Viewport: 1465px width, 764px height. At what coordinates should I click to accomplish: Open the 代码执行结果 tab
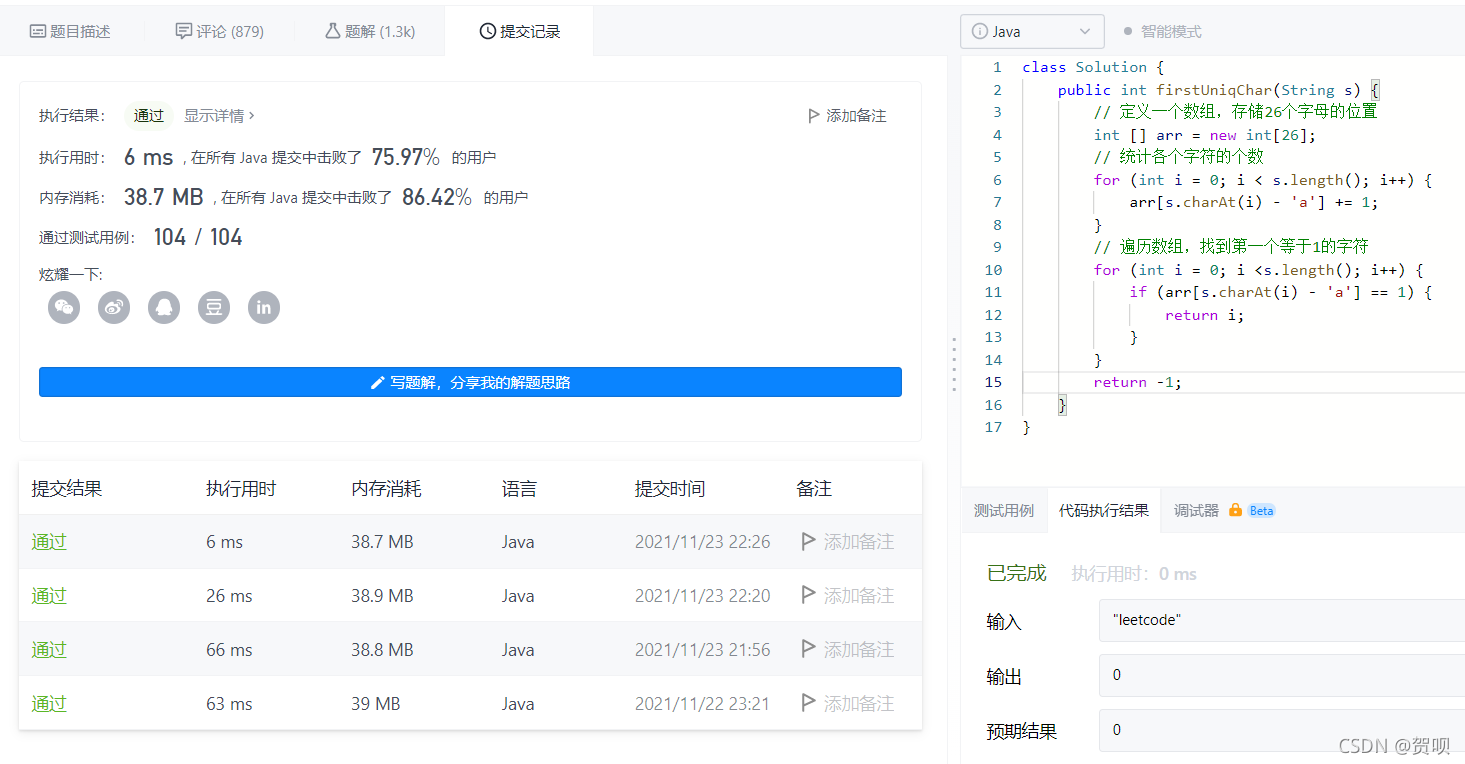click(x=1104, y=511)
